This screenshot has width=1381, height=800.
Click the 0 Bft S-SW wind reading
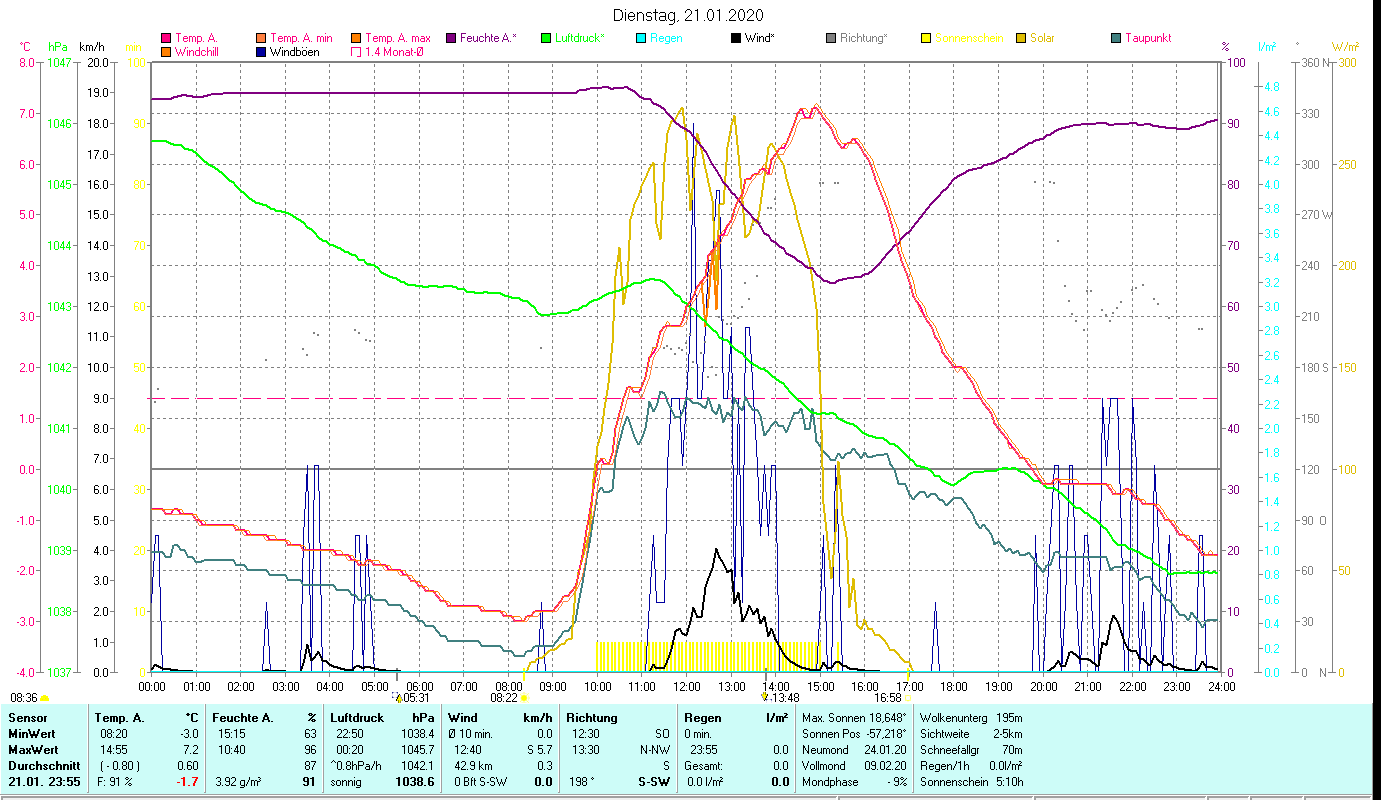tap(480, 782)
